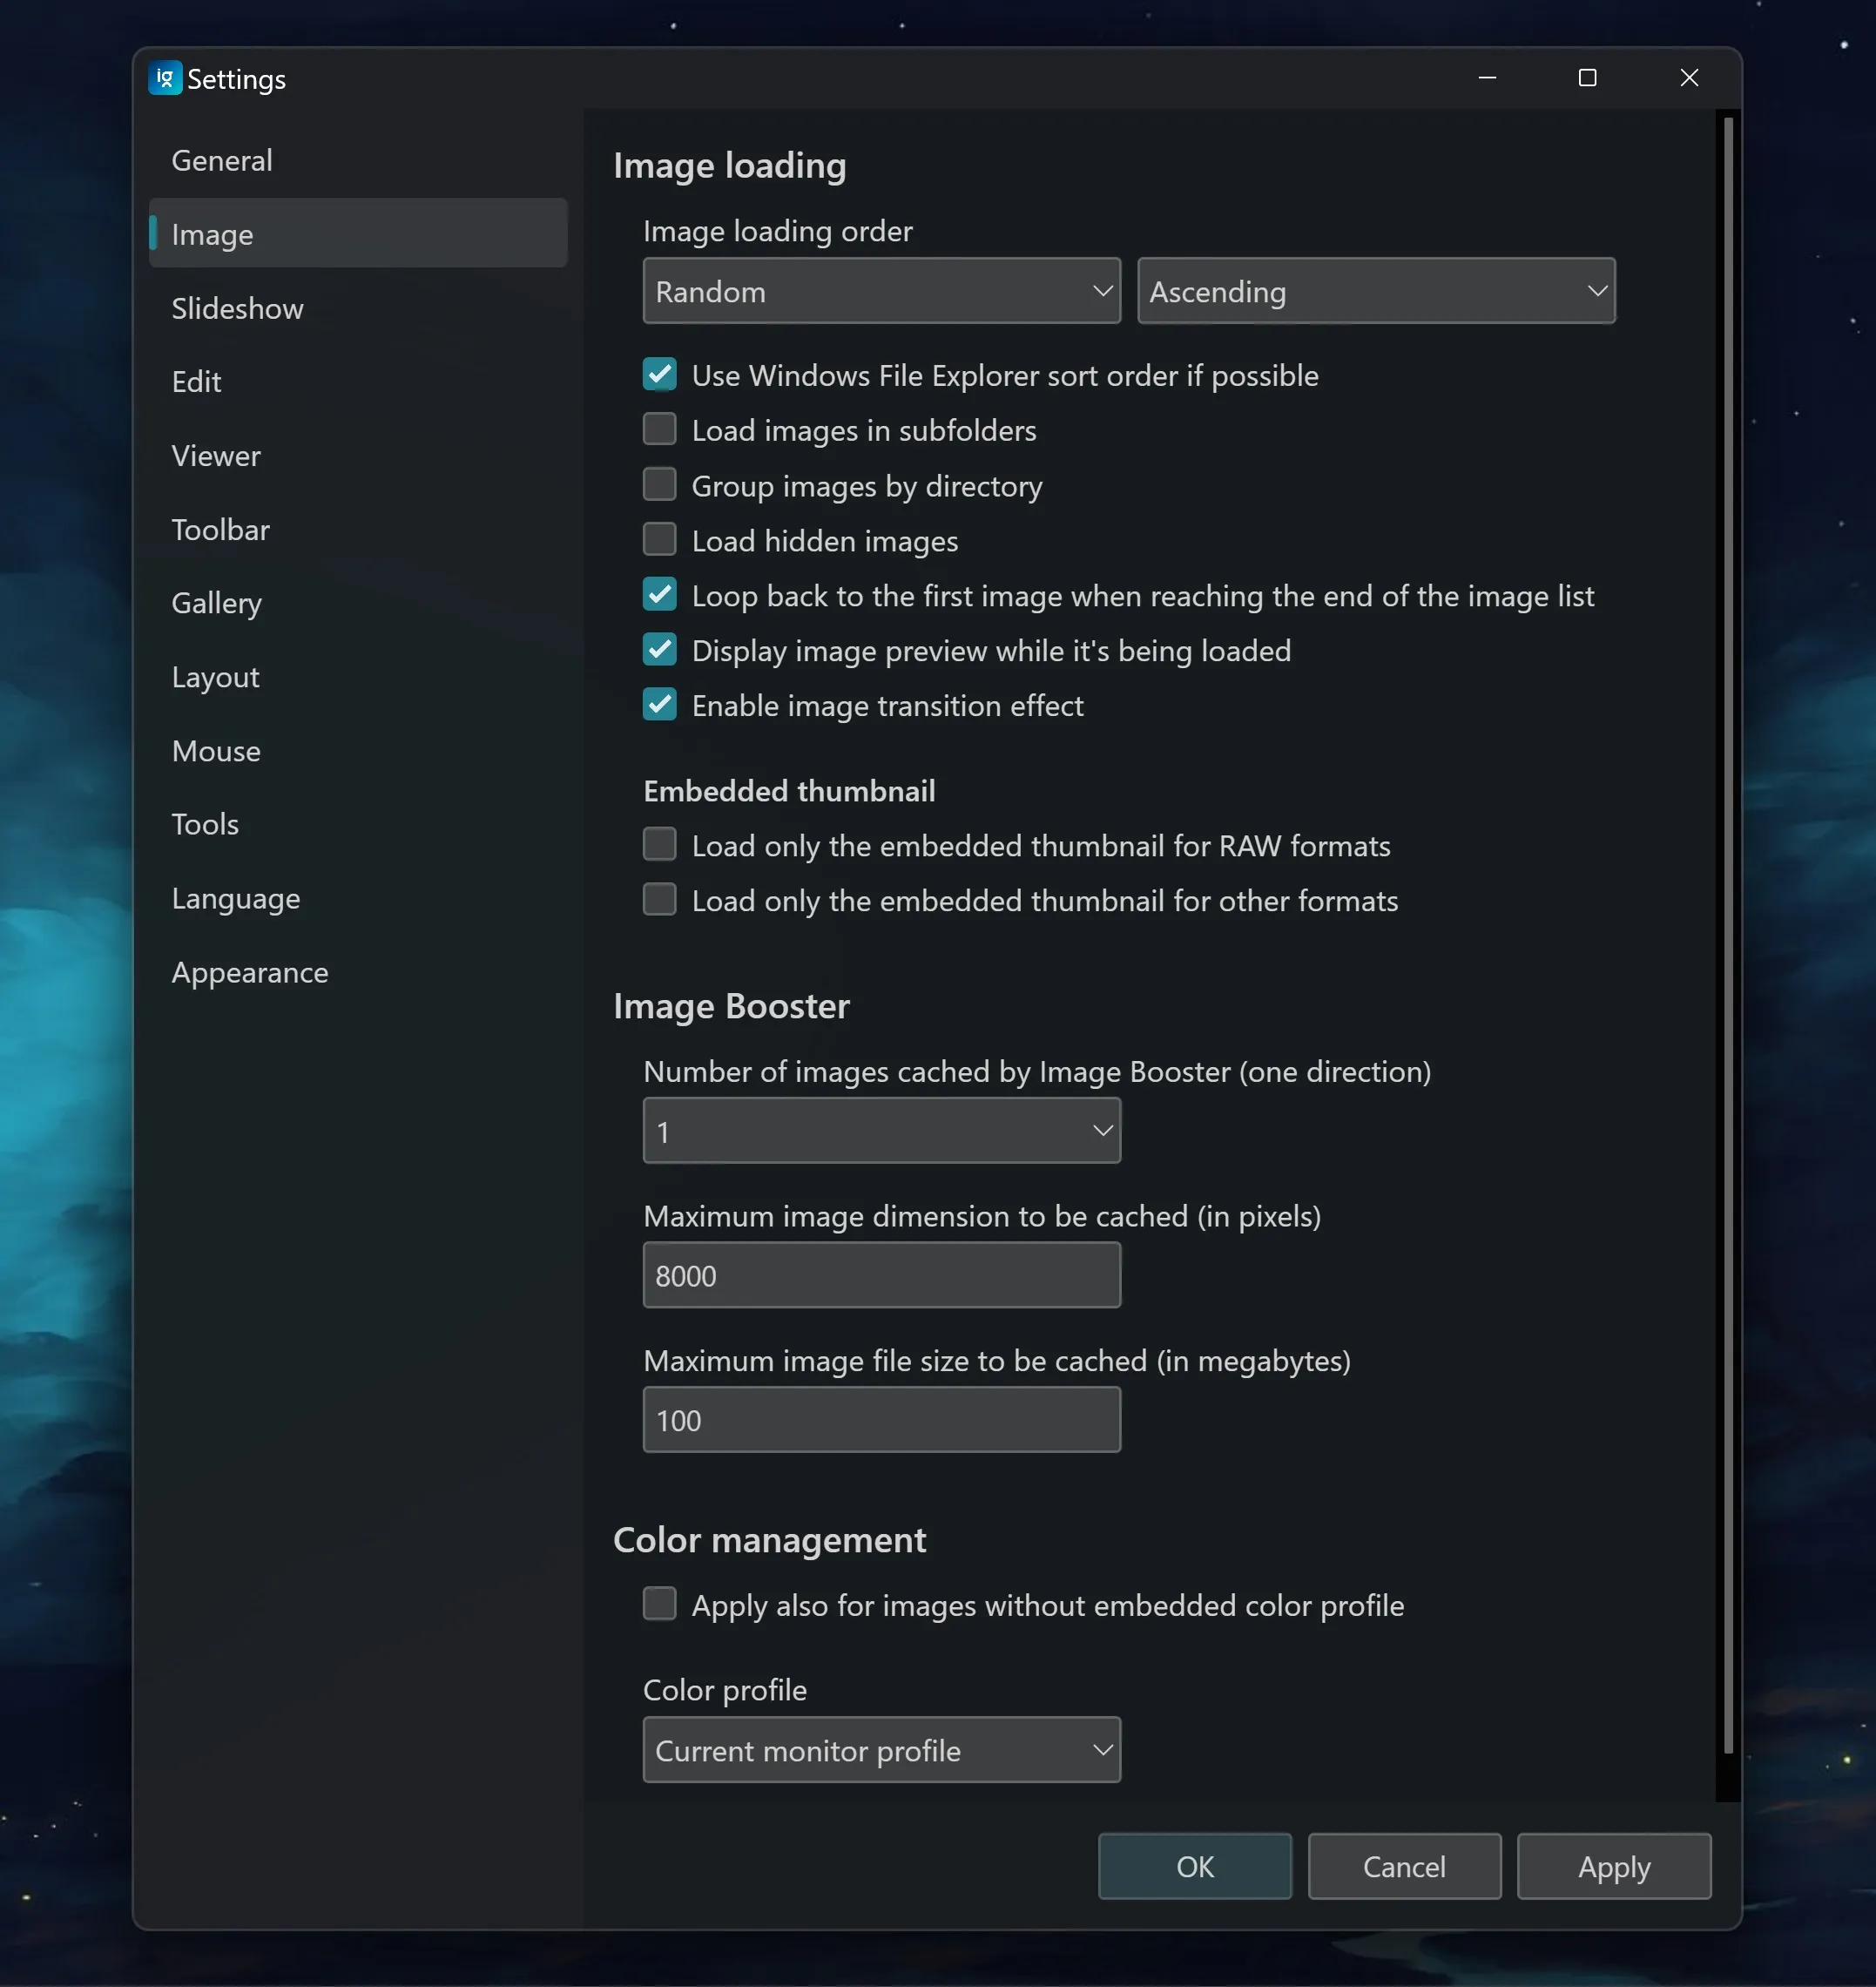This screenshot has width=1876, height=1987.
Task: Enable Apply also for images without color profile
Action: coord(660,1604)
